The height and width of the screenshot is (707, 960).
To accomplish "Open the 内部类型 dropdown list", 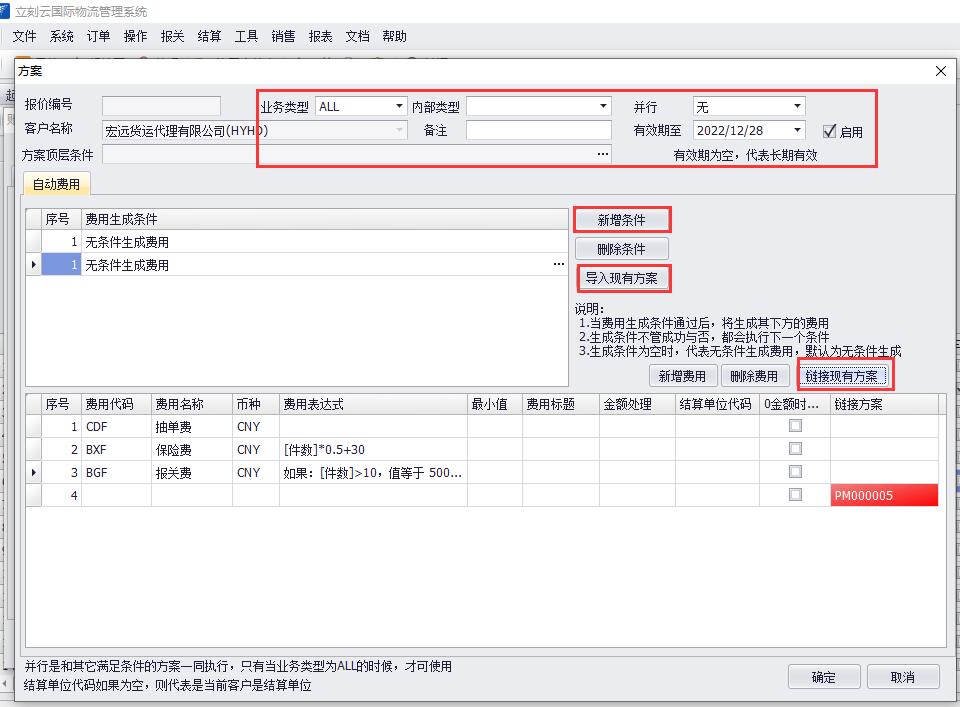I will click(x=603, y=106).
